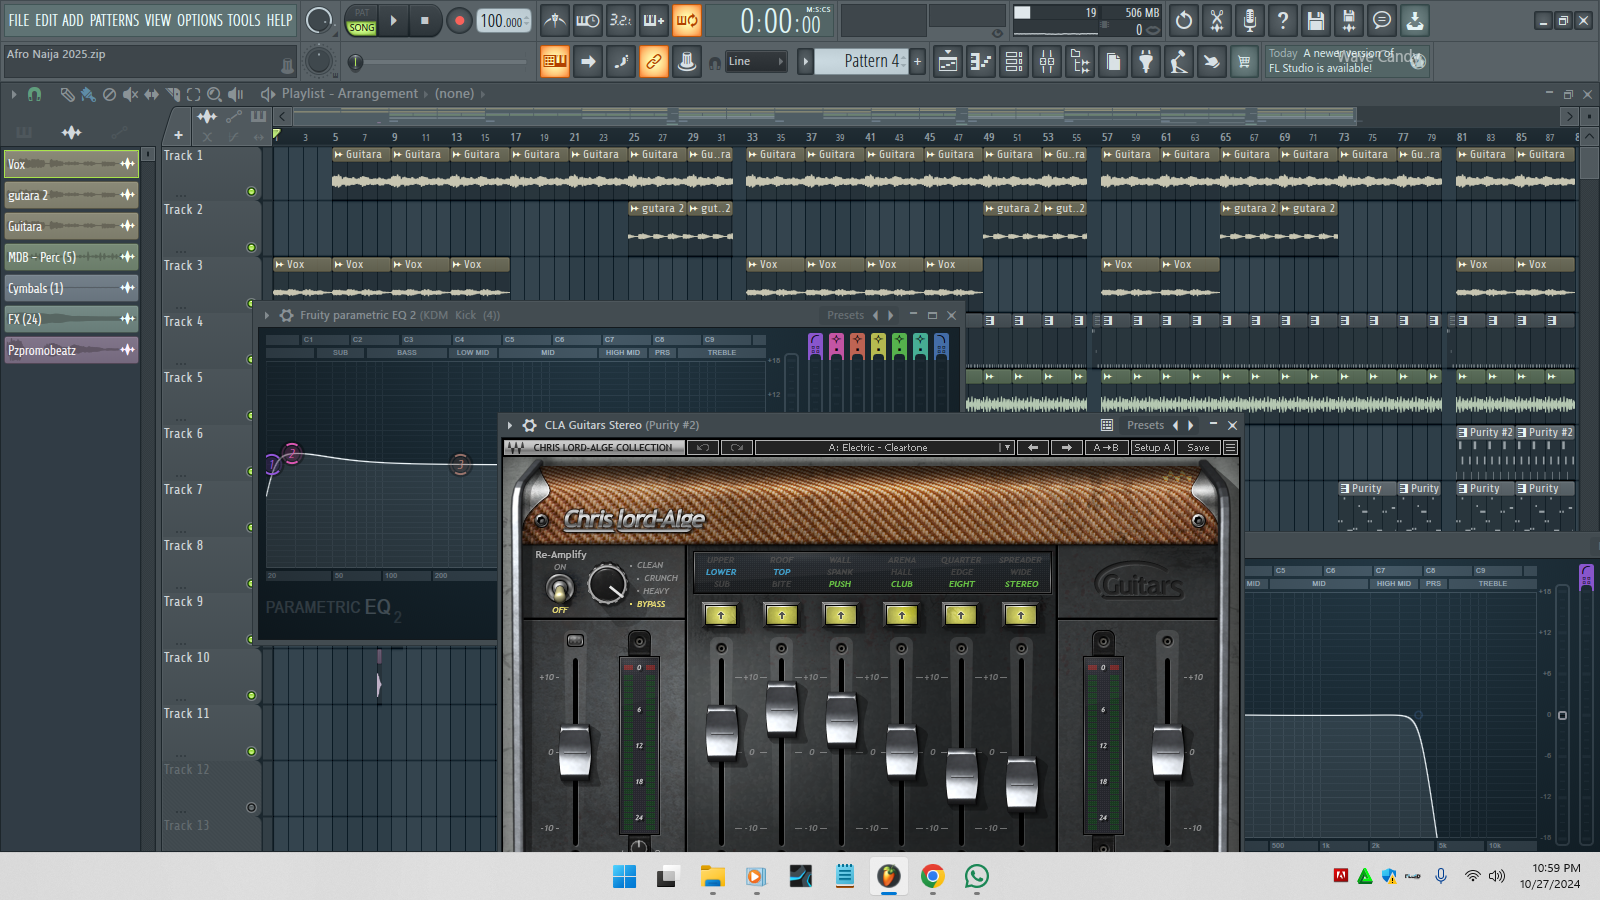Open the Plugin picker plug icon
This screenshot has height=900, width=1600.
click(x=1146, y=62)
